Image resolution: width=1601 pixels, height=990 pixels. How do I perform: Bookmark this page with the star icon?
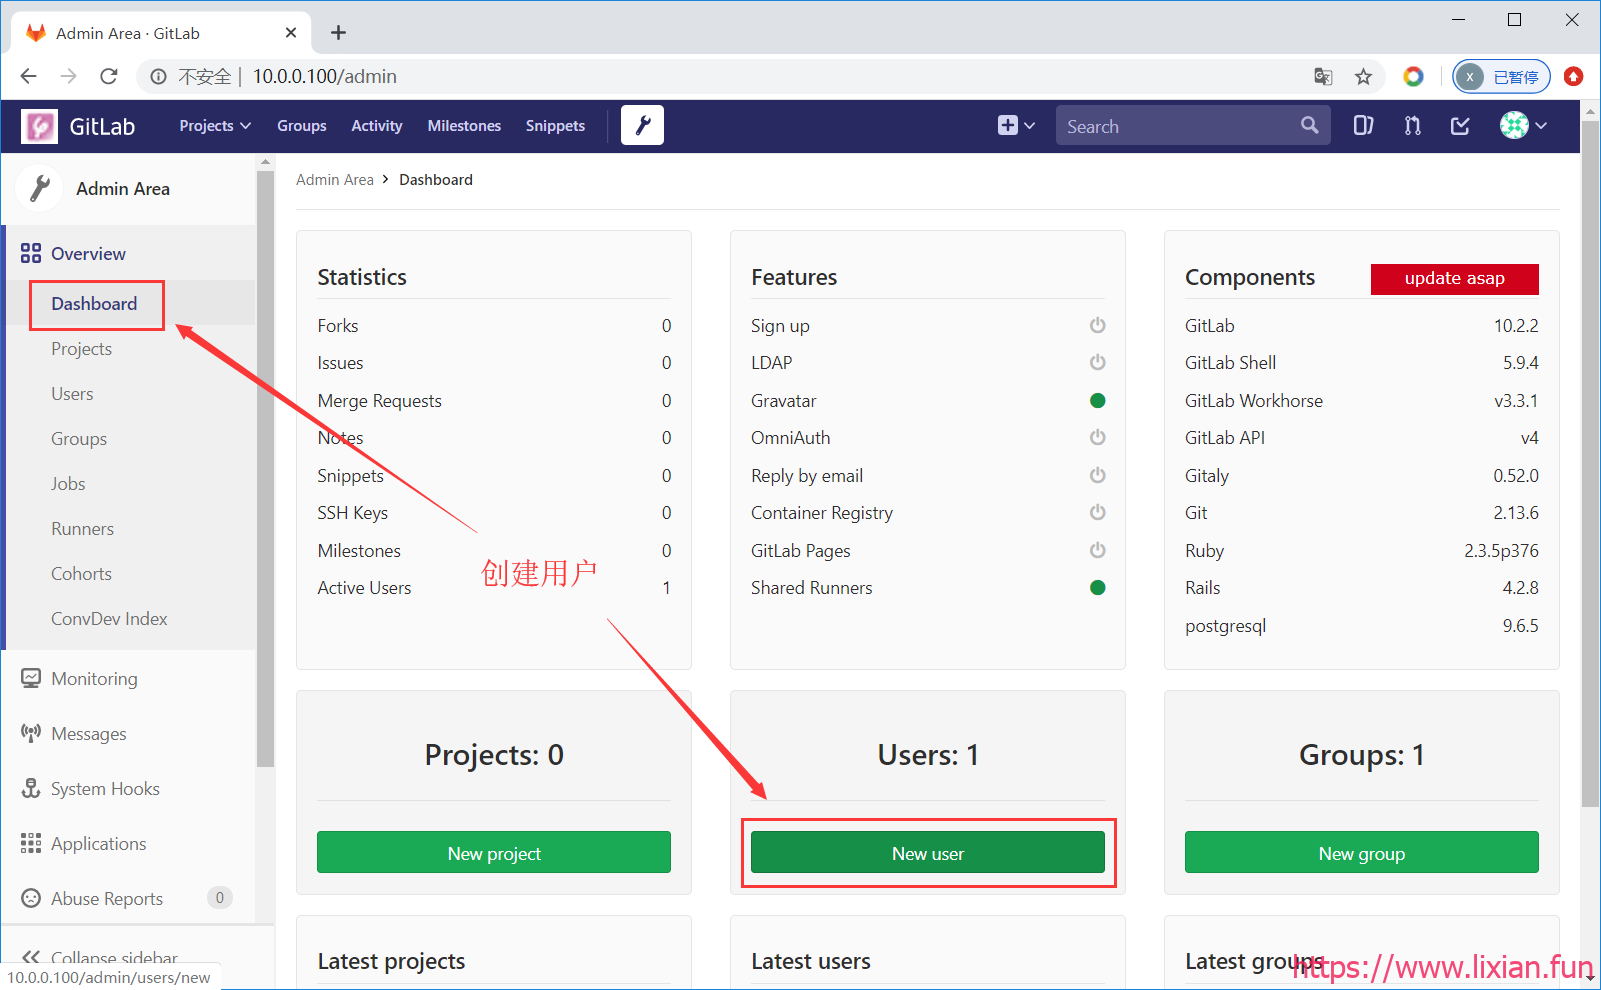[x=1363, y=77]
